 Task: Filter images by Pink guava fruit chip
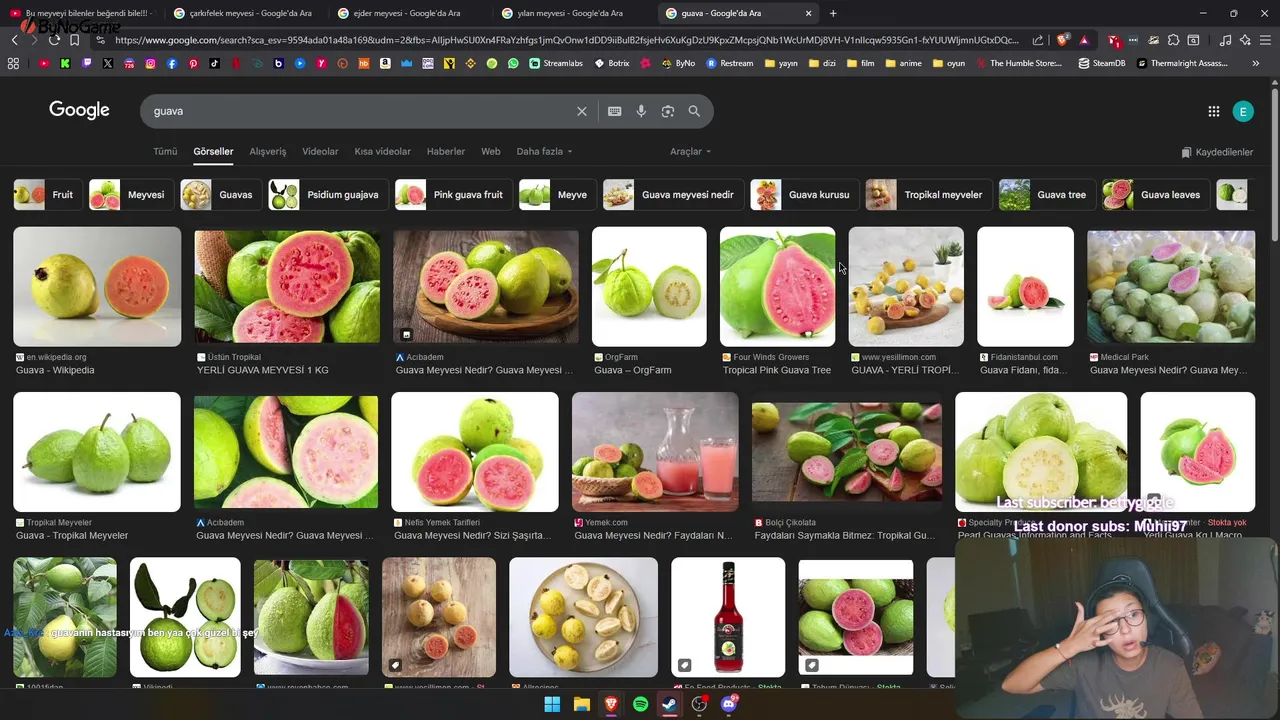(452, 194)
